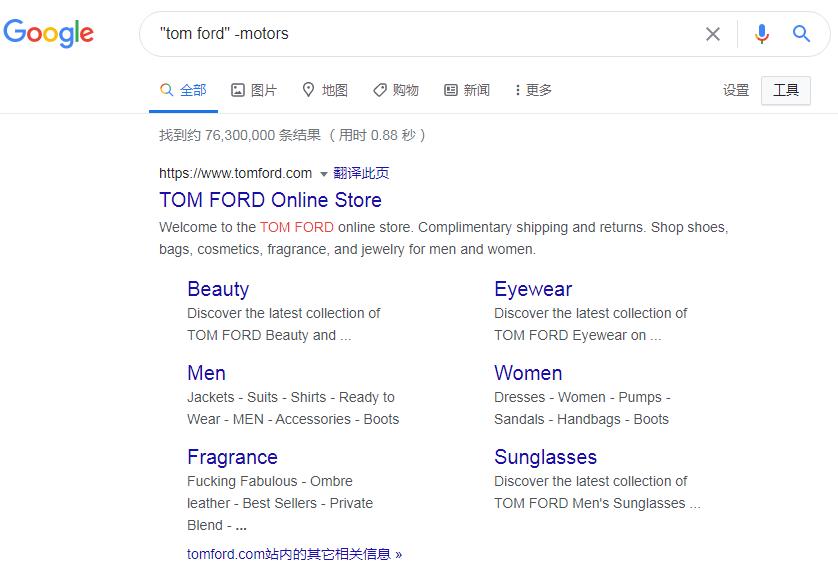Open the 地图 maps tab

point(325,90)
